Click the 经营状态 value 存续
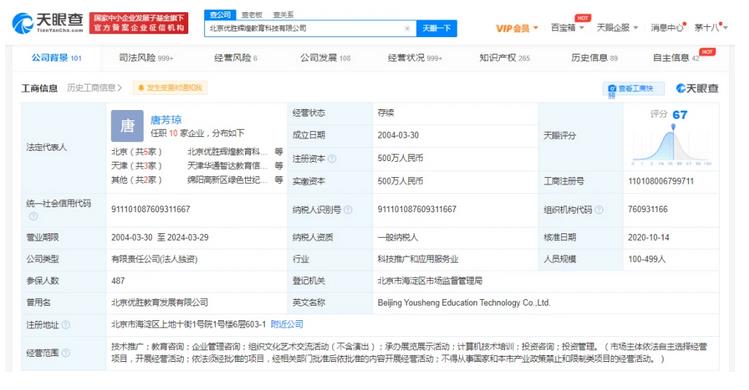This screenshot has height=390, width=749. (385, 113)
